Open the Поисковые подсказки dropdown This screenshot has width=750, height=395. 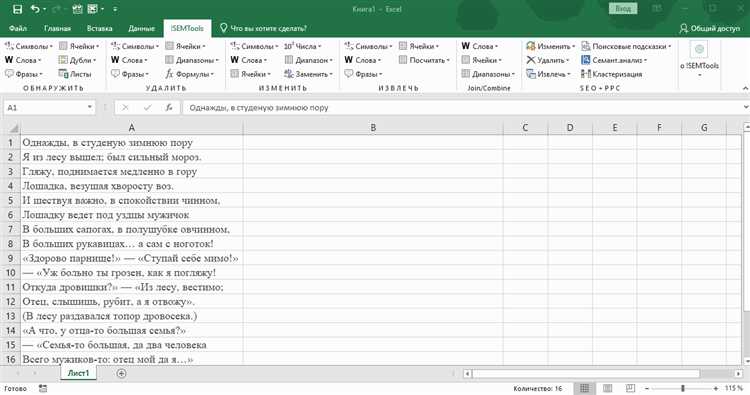click(x=626, y=46)
